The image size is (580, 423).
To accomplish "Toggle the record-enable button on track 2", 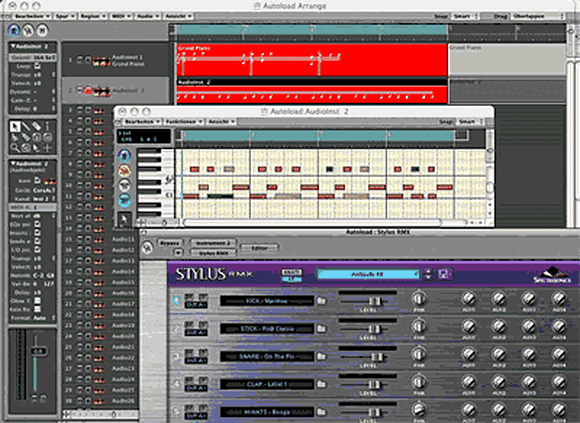I will point(88,90).
